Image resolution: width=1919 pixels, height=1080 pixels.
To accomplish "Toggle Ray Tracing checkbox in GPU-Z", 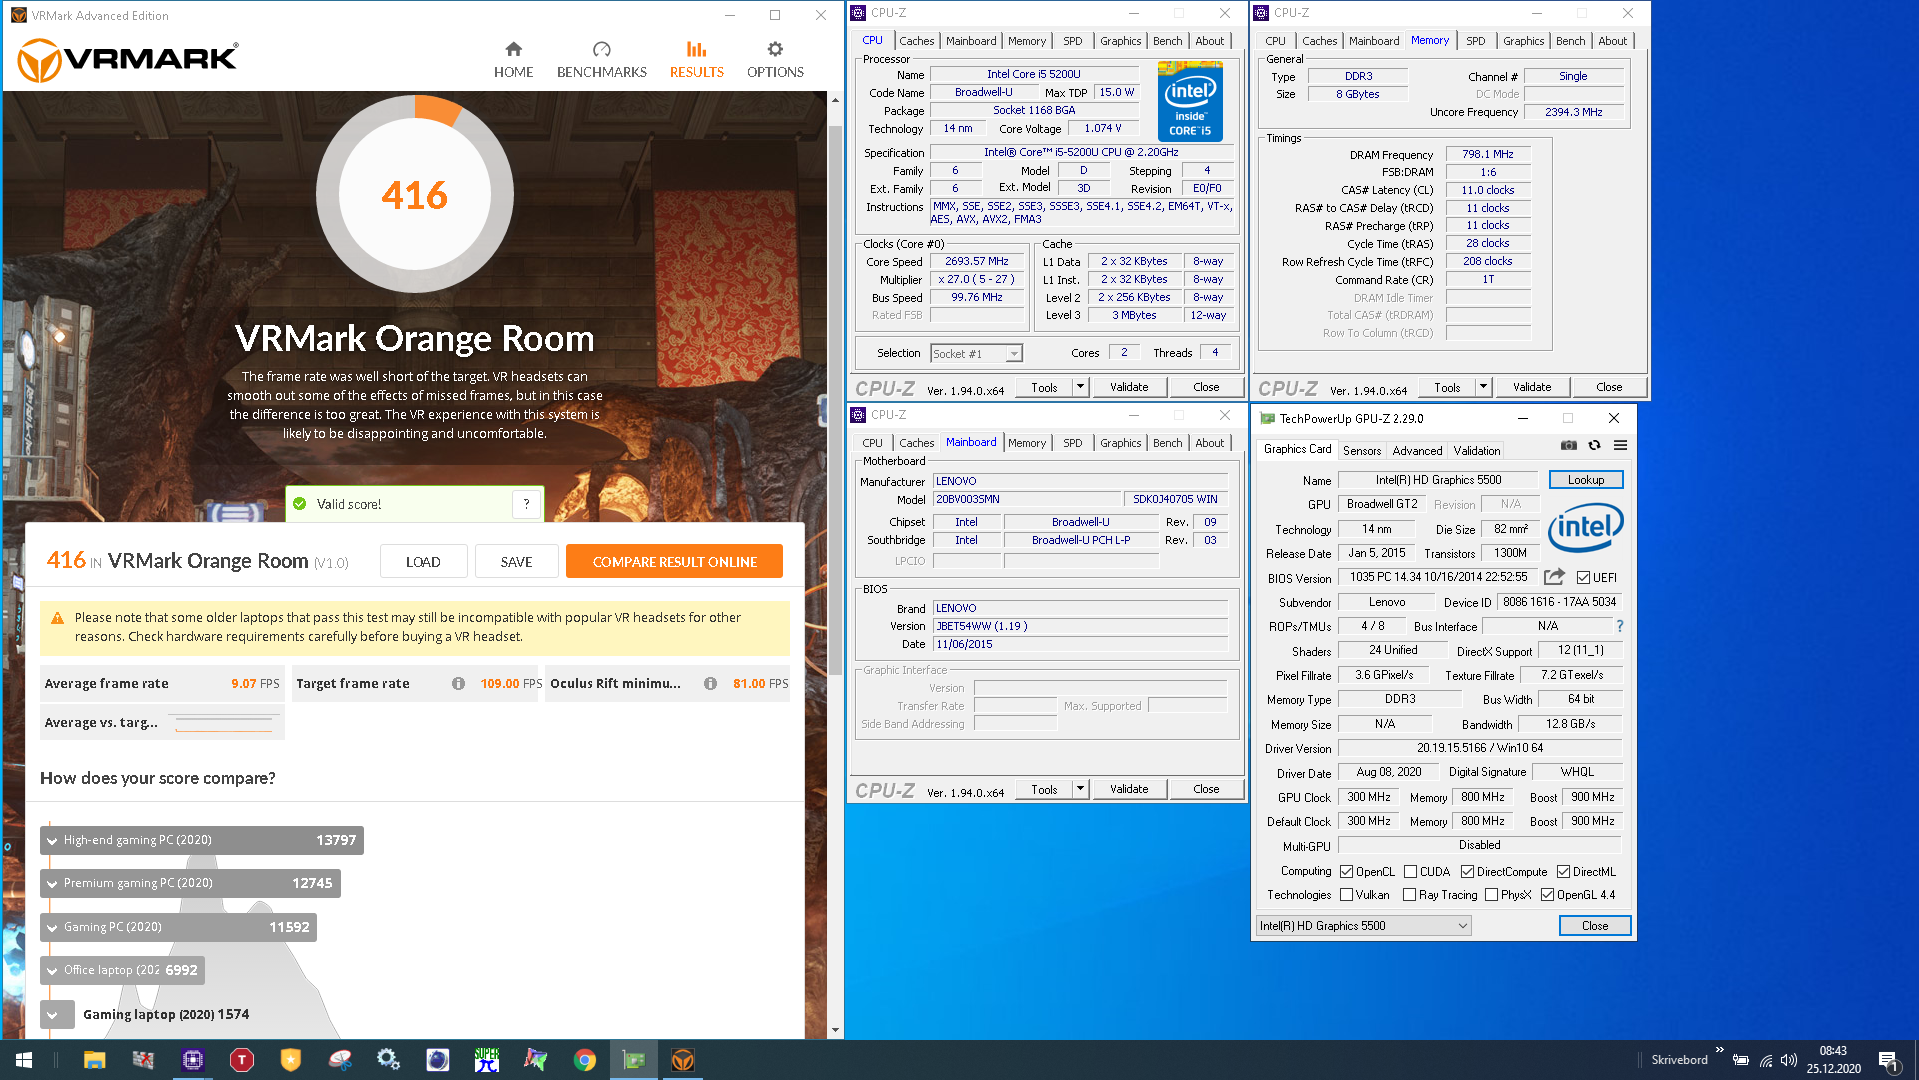I will (1409, 895).
